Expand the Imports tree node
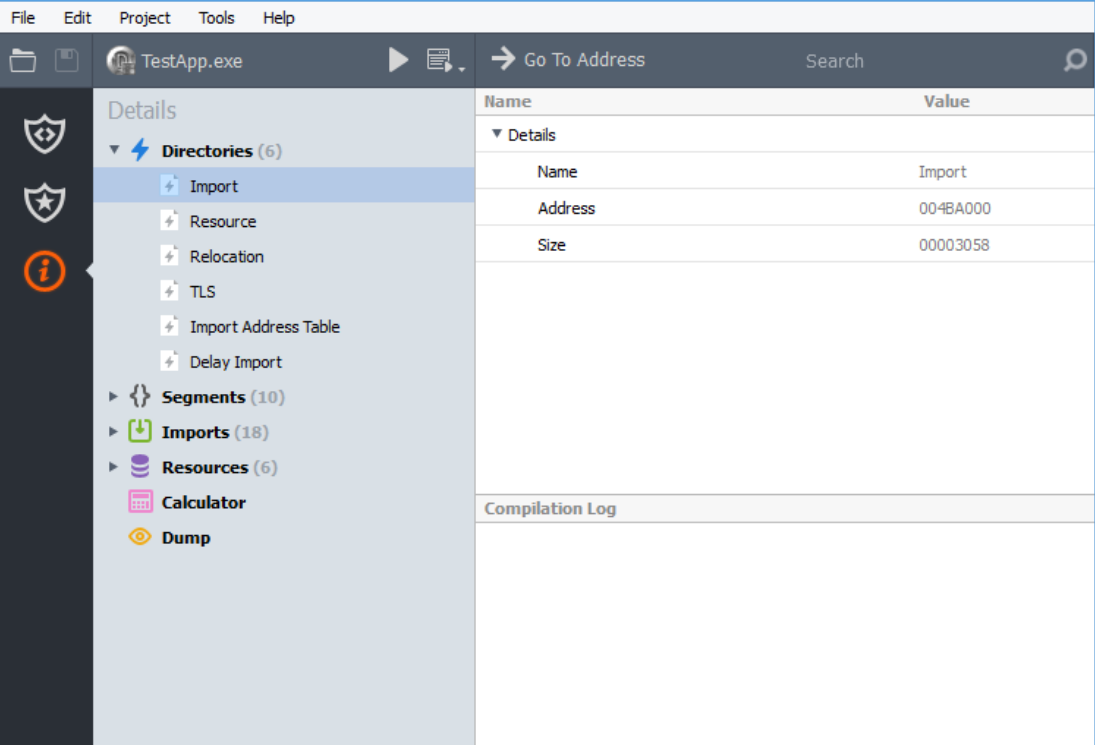The height and width of the screenshot is (745, 1095). [x=113, y=431]
